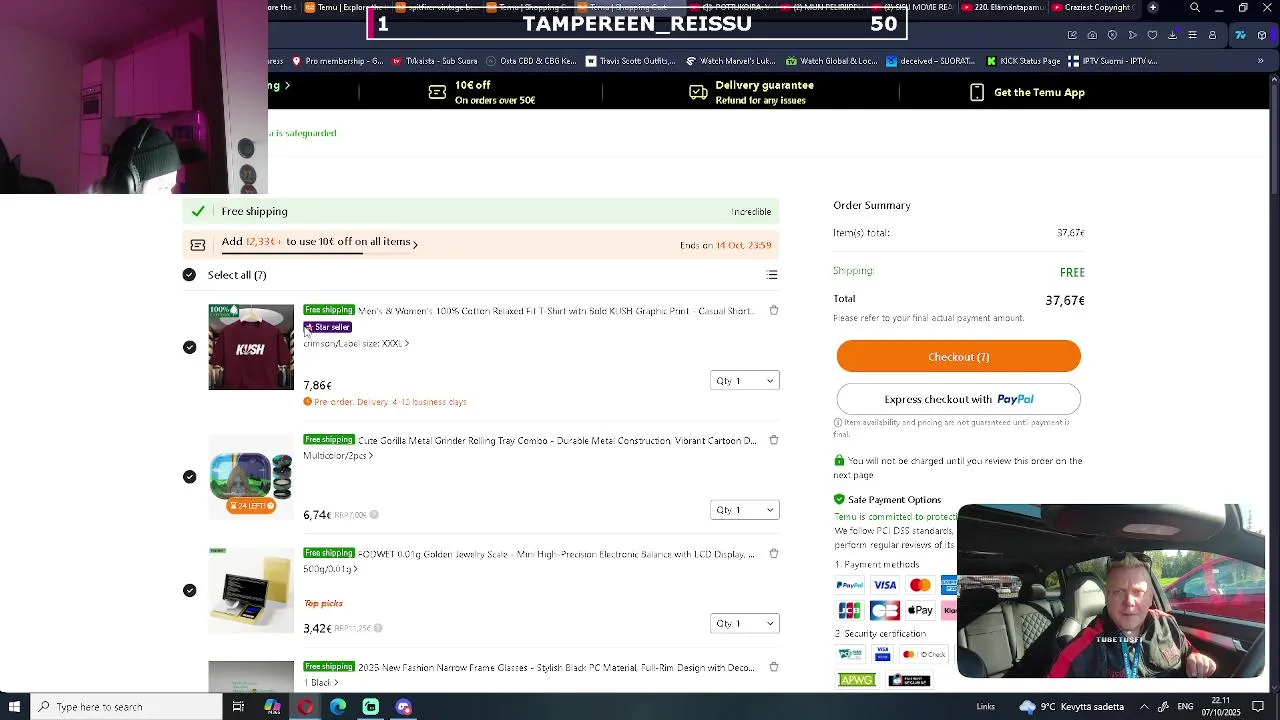This screenshot has height=720, width=1280.
Task: Open Qty dropdown for KUSH T-shirt
Action: 745,381
